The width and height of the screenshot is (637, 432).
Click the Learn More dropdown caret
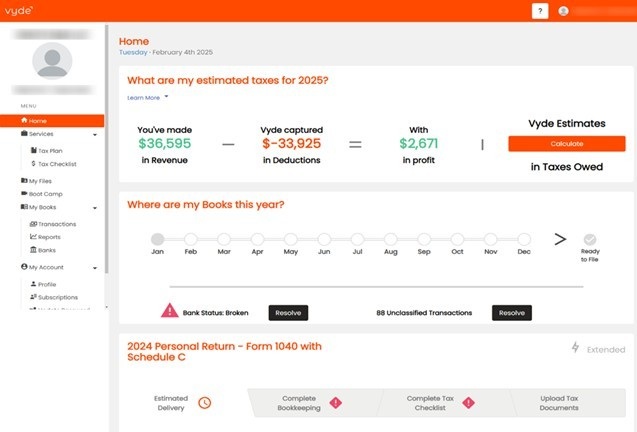(x=166, y=97)
